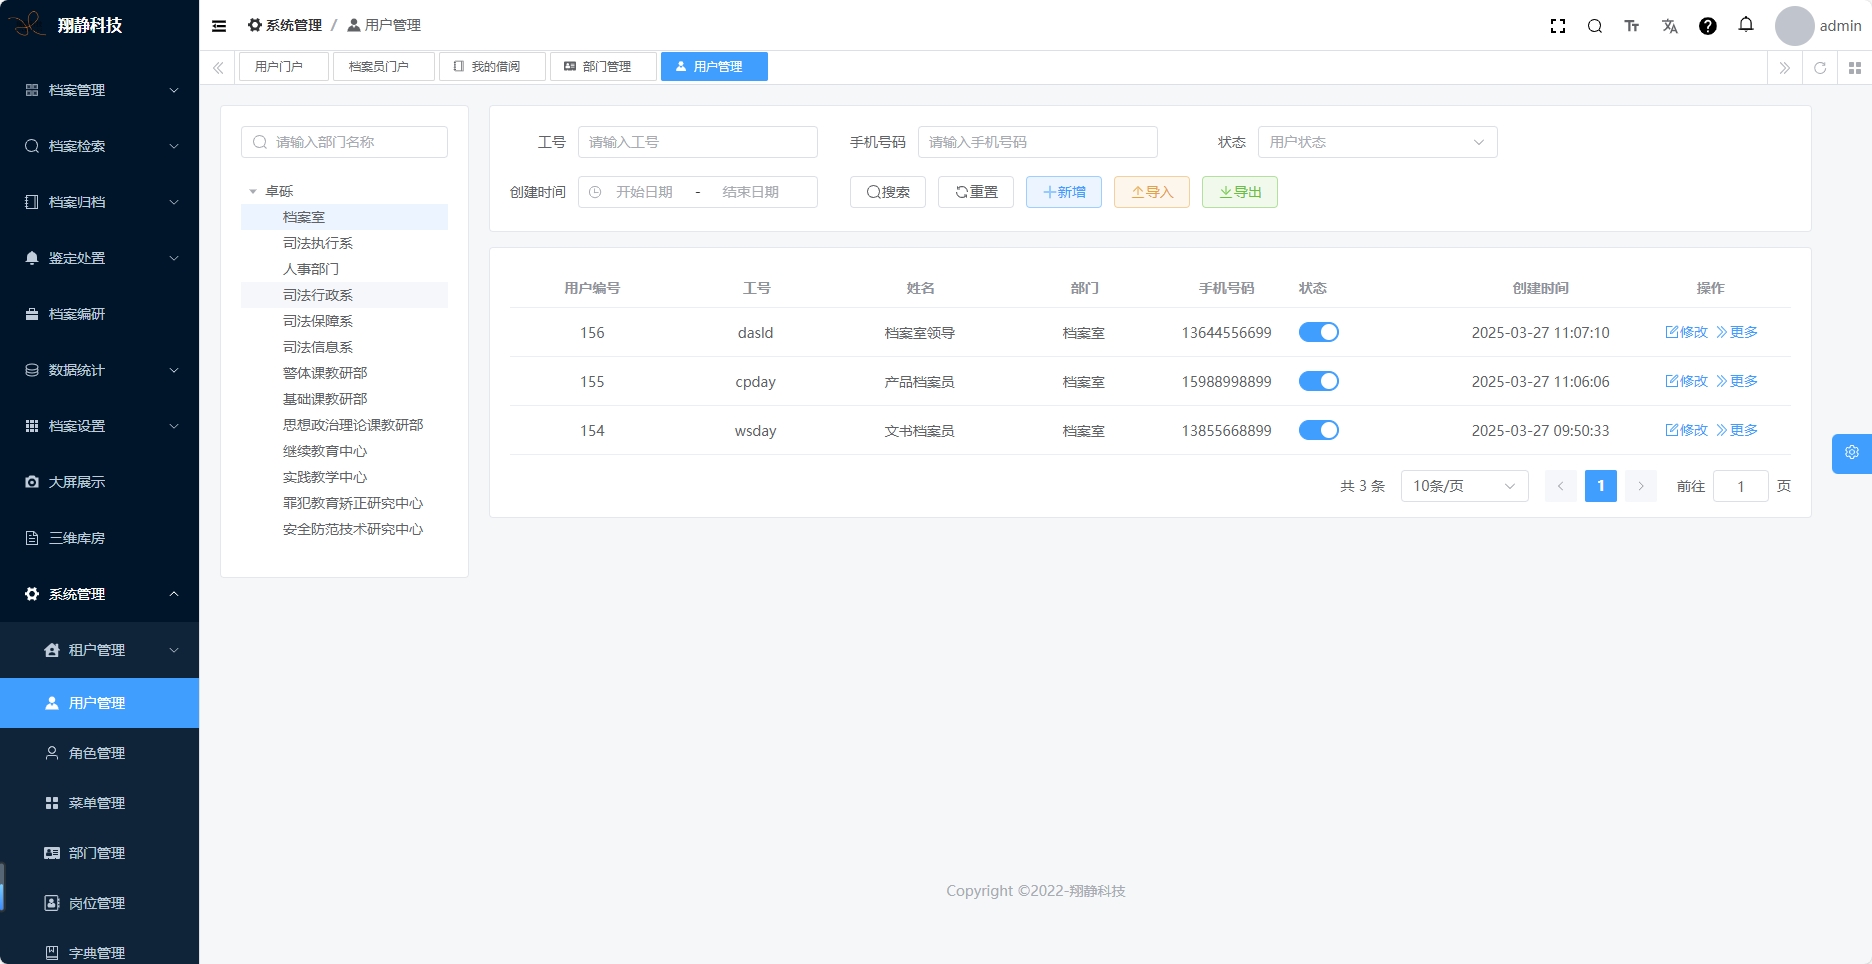Click the fullscreen toggle icon in header
The image size is (1872, 964).
coord(1557,26)
